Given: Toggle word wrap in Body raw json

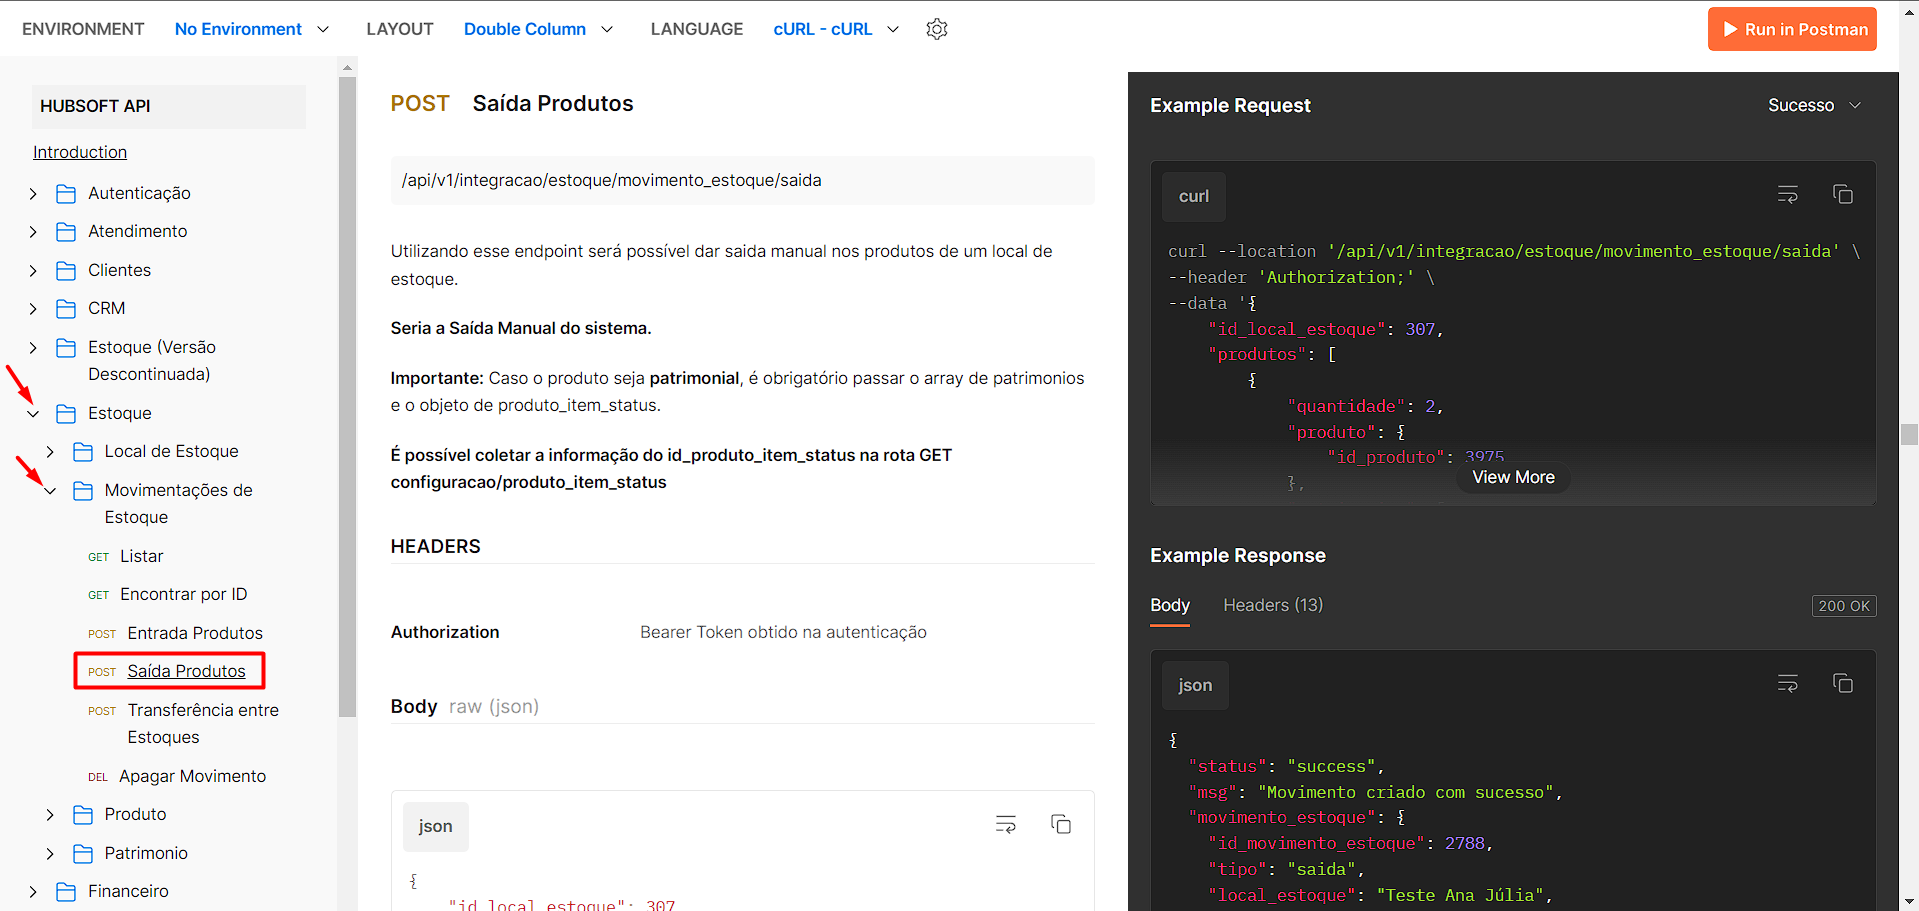Looking at the screenshot, I should pos(1005,824).
